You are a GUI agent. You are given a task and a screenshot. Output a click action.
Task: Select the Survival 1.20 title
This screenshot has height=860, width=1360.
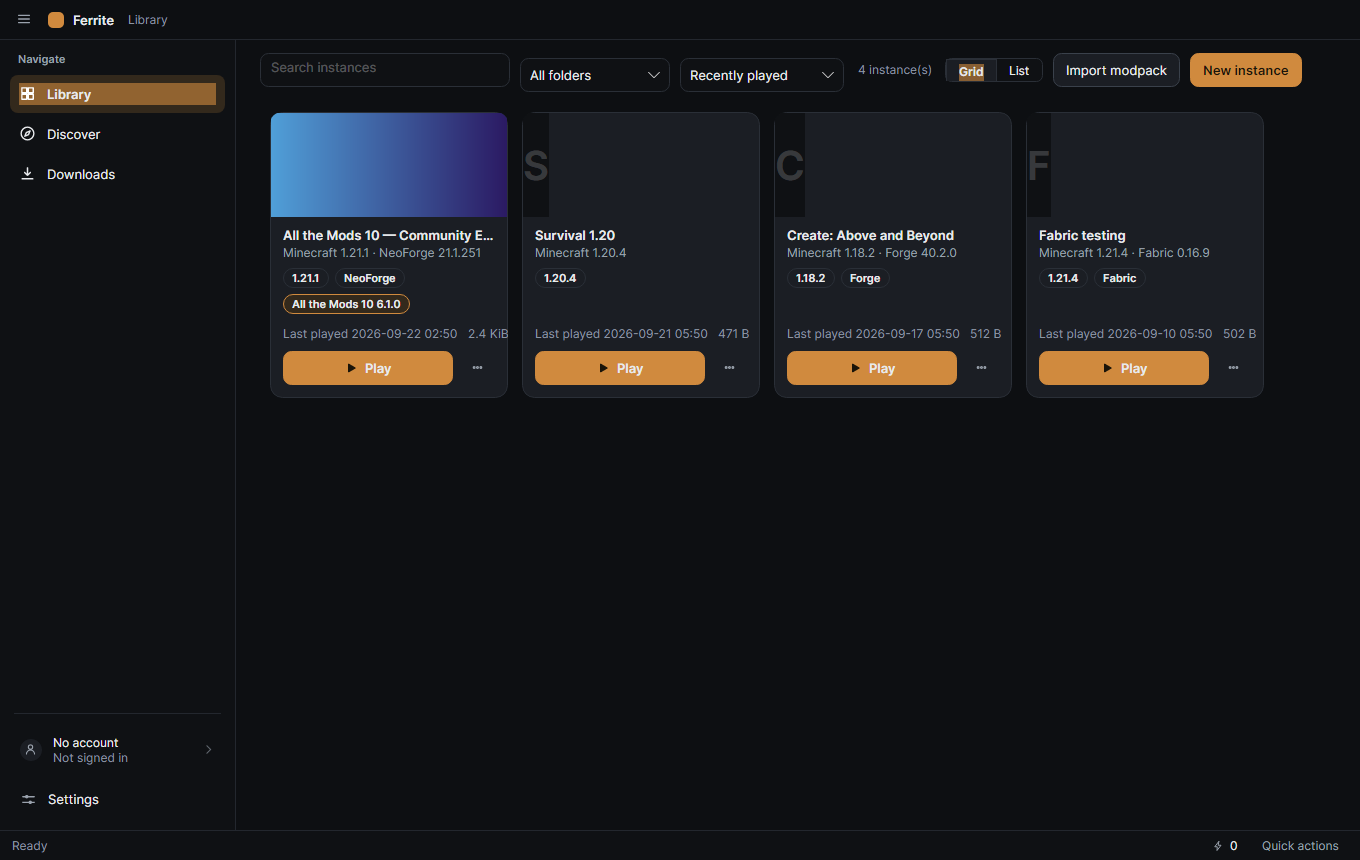tap(575, 236)
